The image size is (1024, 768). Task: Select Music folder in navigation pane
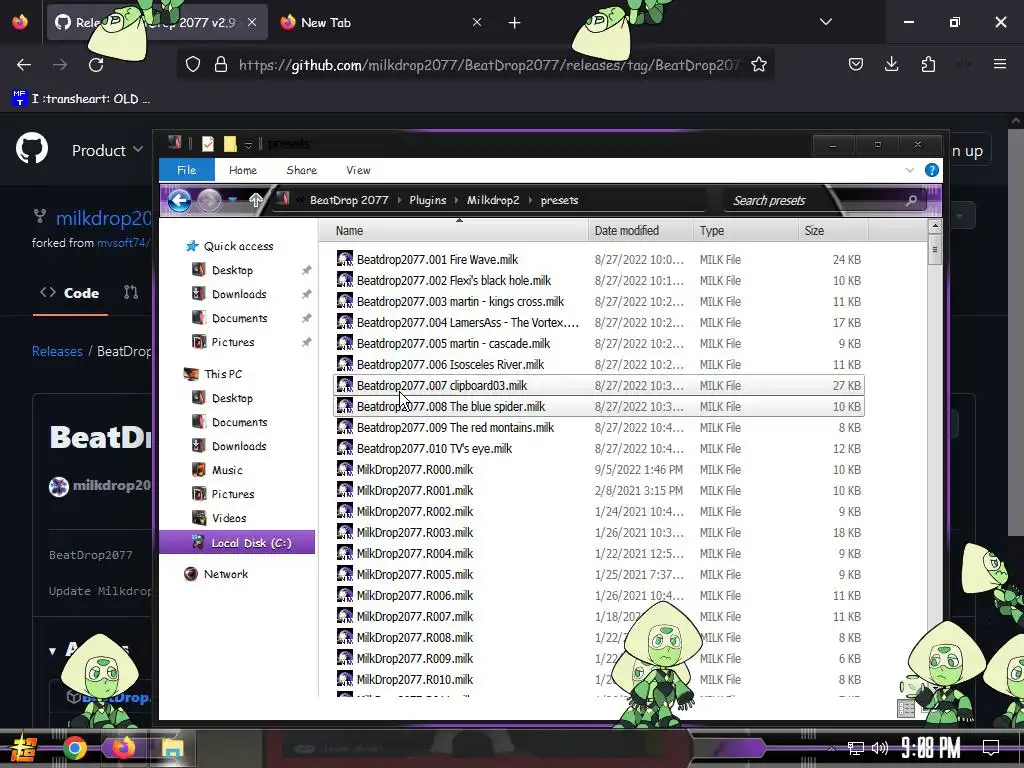click(227, 470)
